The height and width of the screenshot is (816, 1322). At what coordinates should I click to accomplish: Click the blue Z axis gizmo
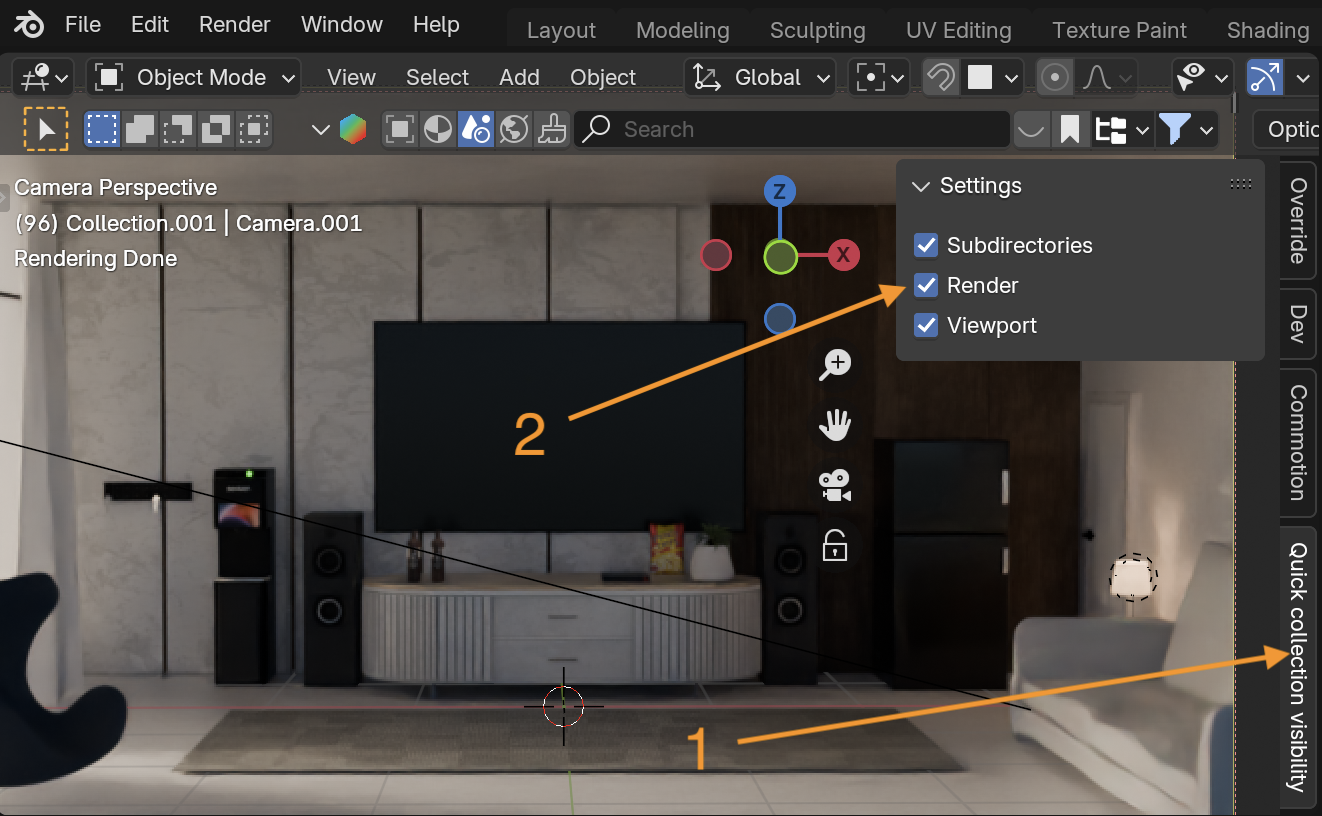tap(779, 191)
